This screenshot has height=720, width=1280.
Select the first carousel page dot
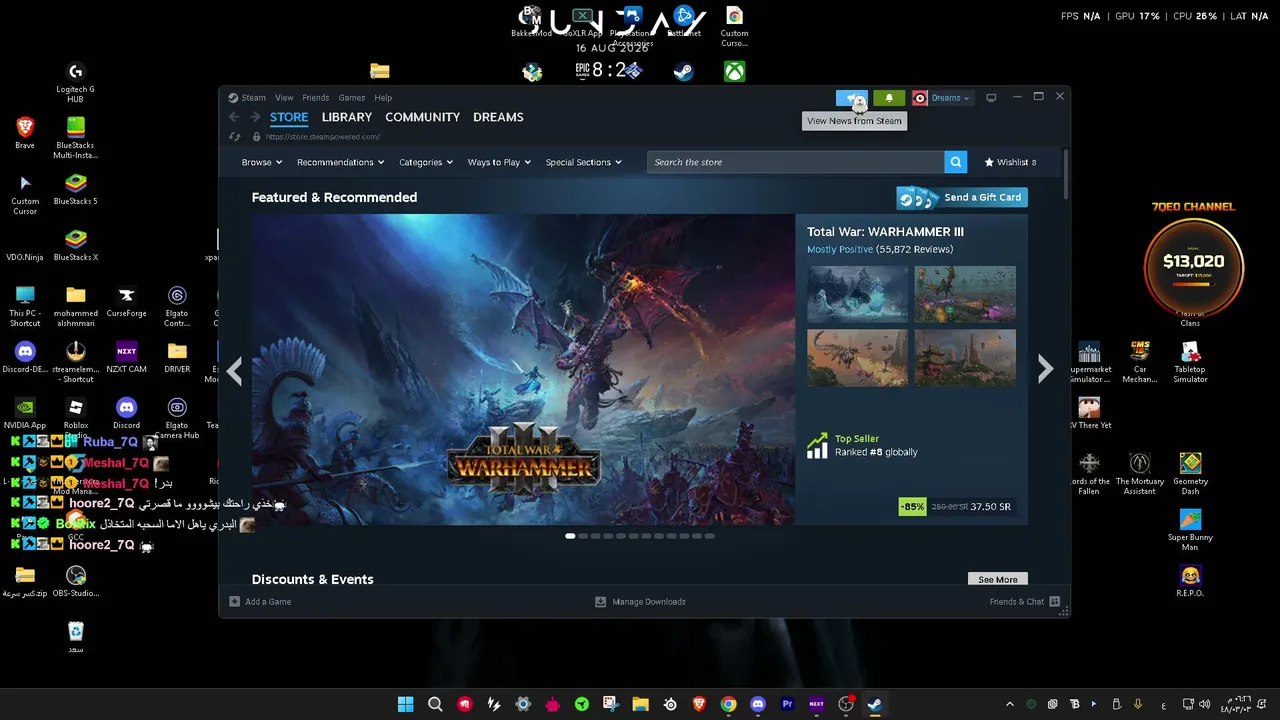[x=570, y=536]
